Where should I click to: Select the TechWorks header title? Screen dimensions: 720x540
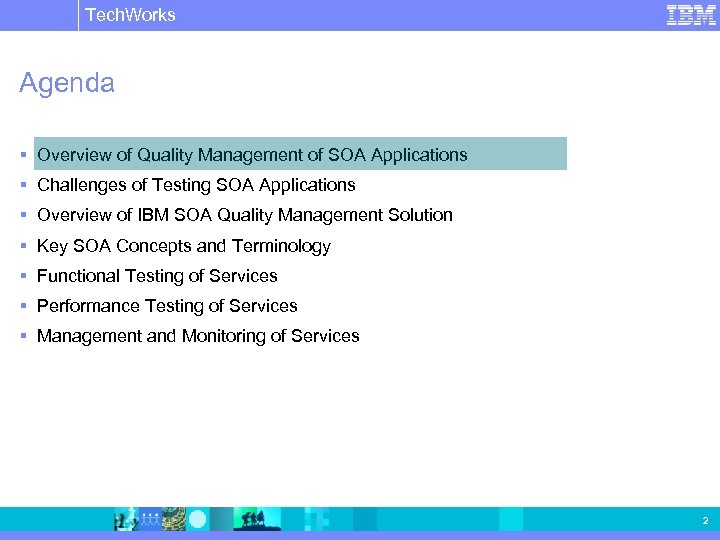pyautogui.click(x=130, y=15)
